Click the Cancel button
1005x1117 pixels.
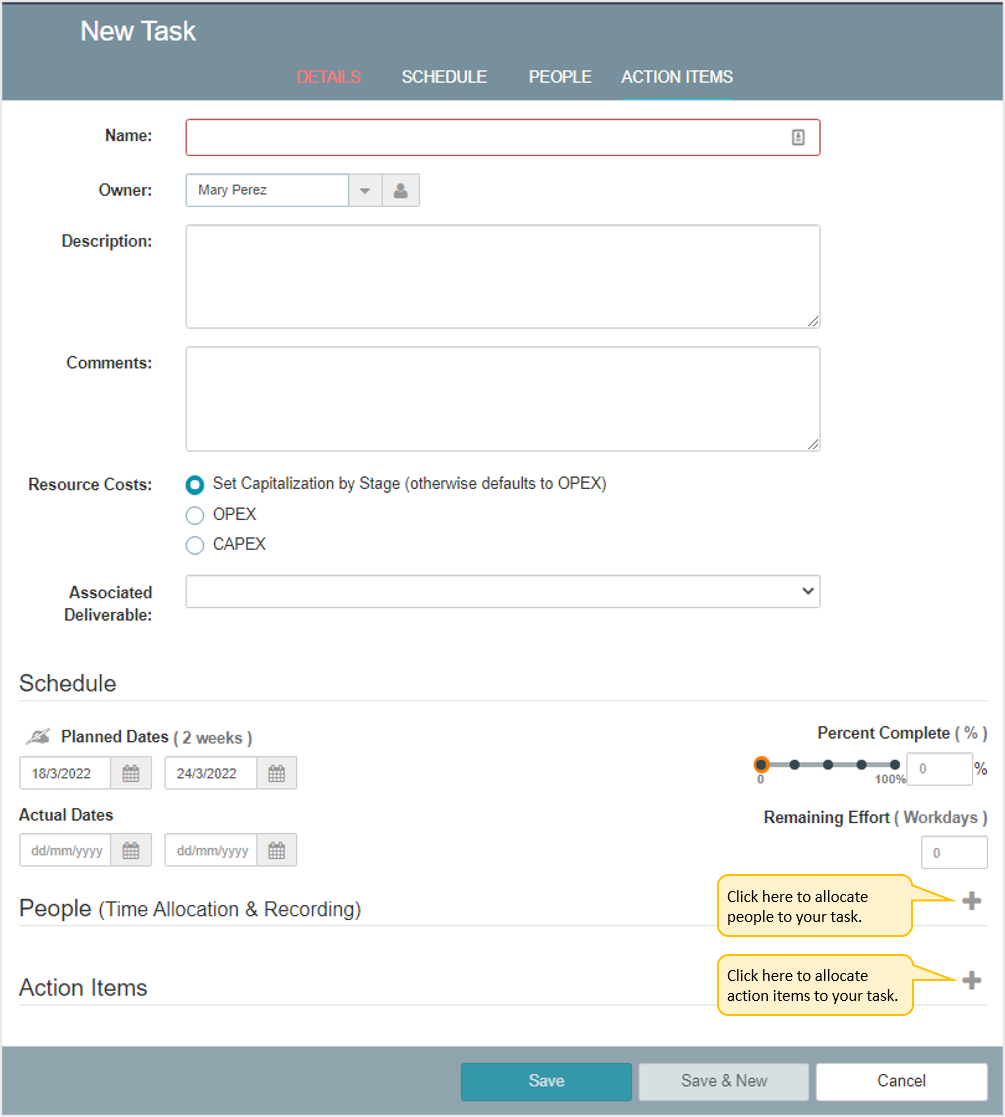pyautogui.click(x=902, y=1081)
